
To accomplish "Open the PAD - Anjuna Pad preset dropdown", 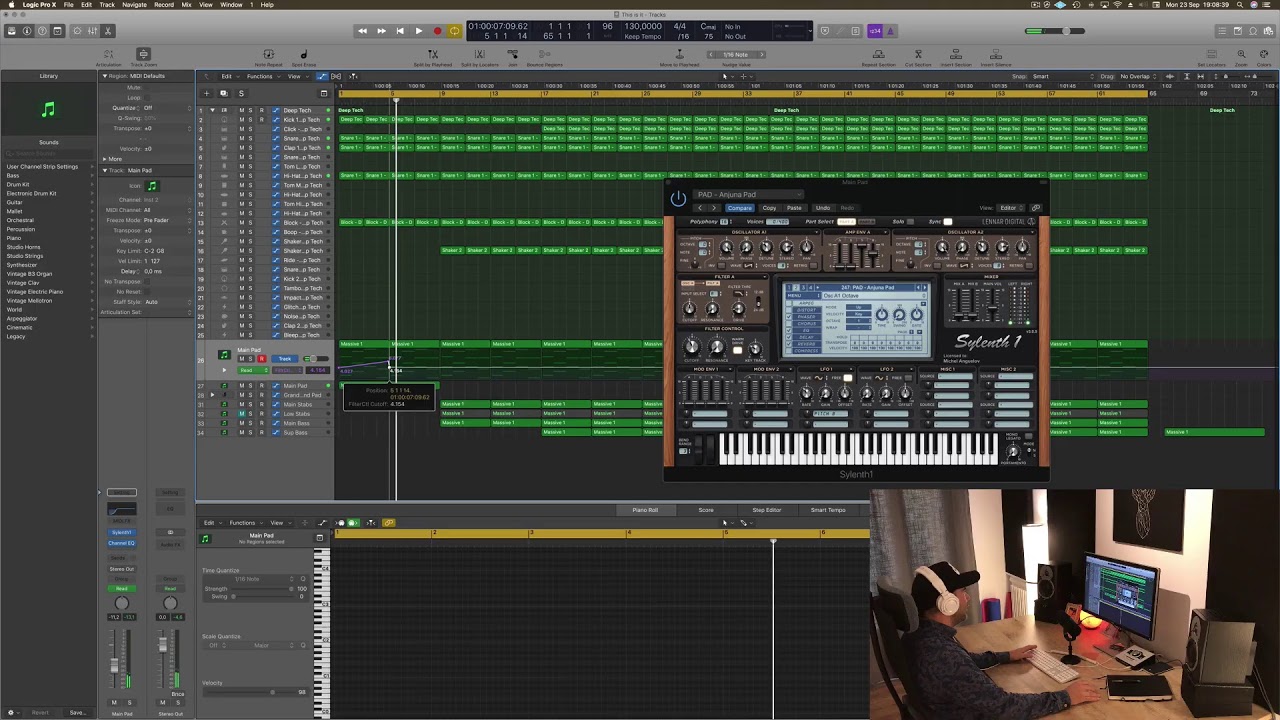I will (749, 195).
